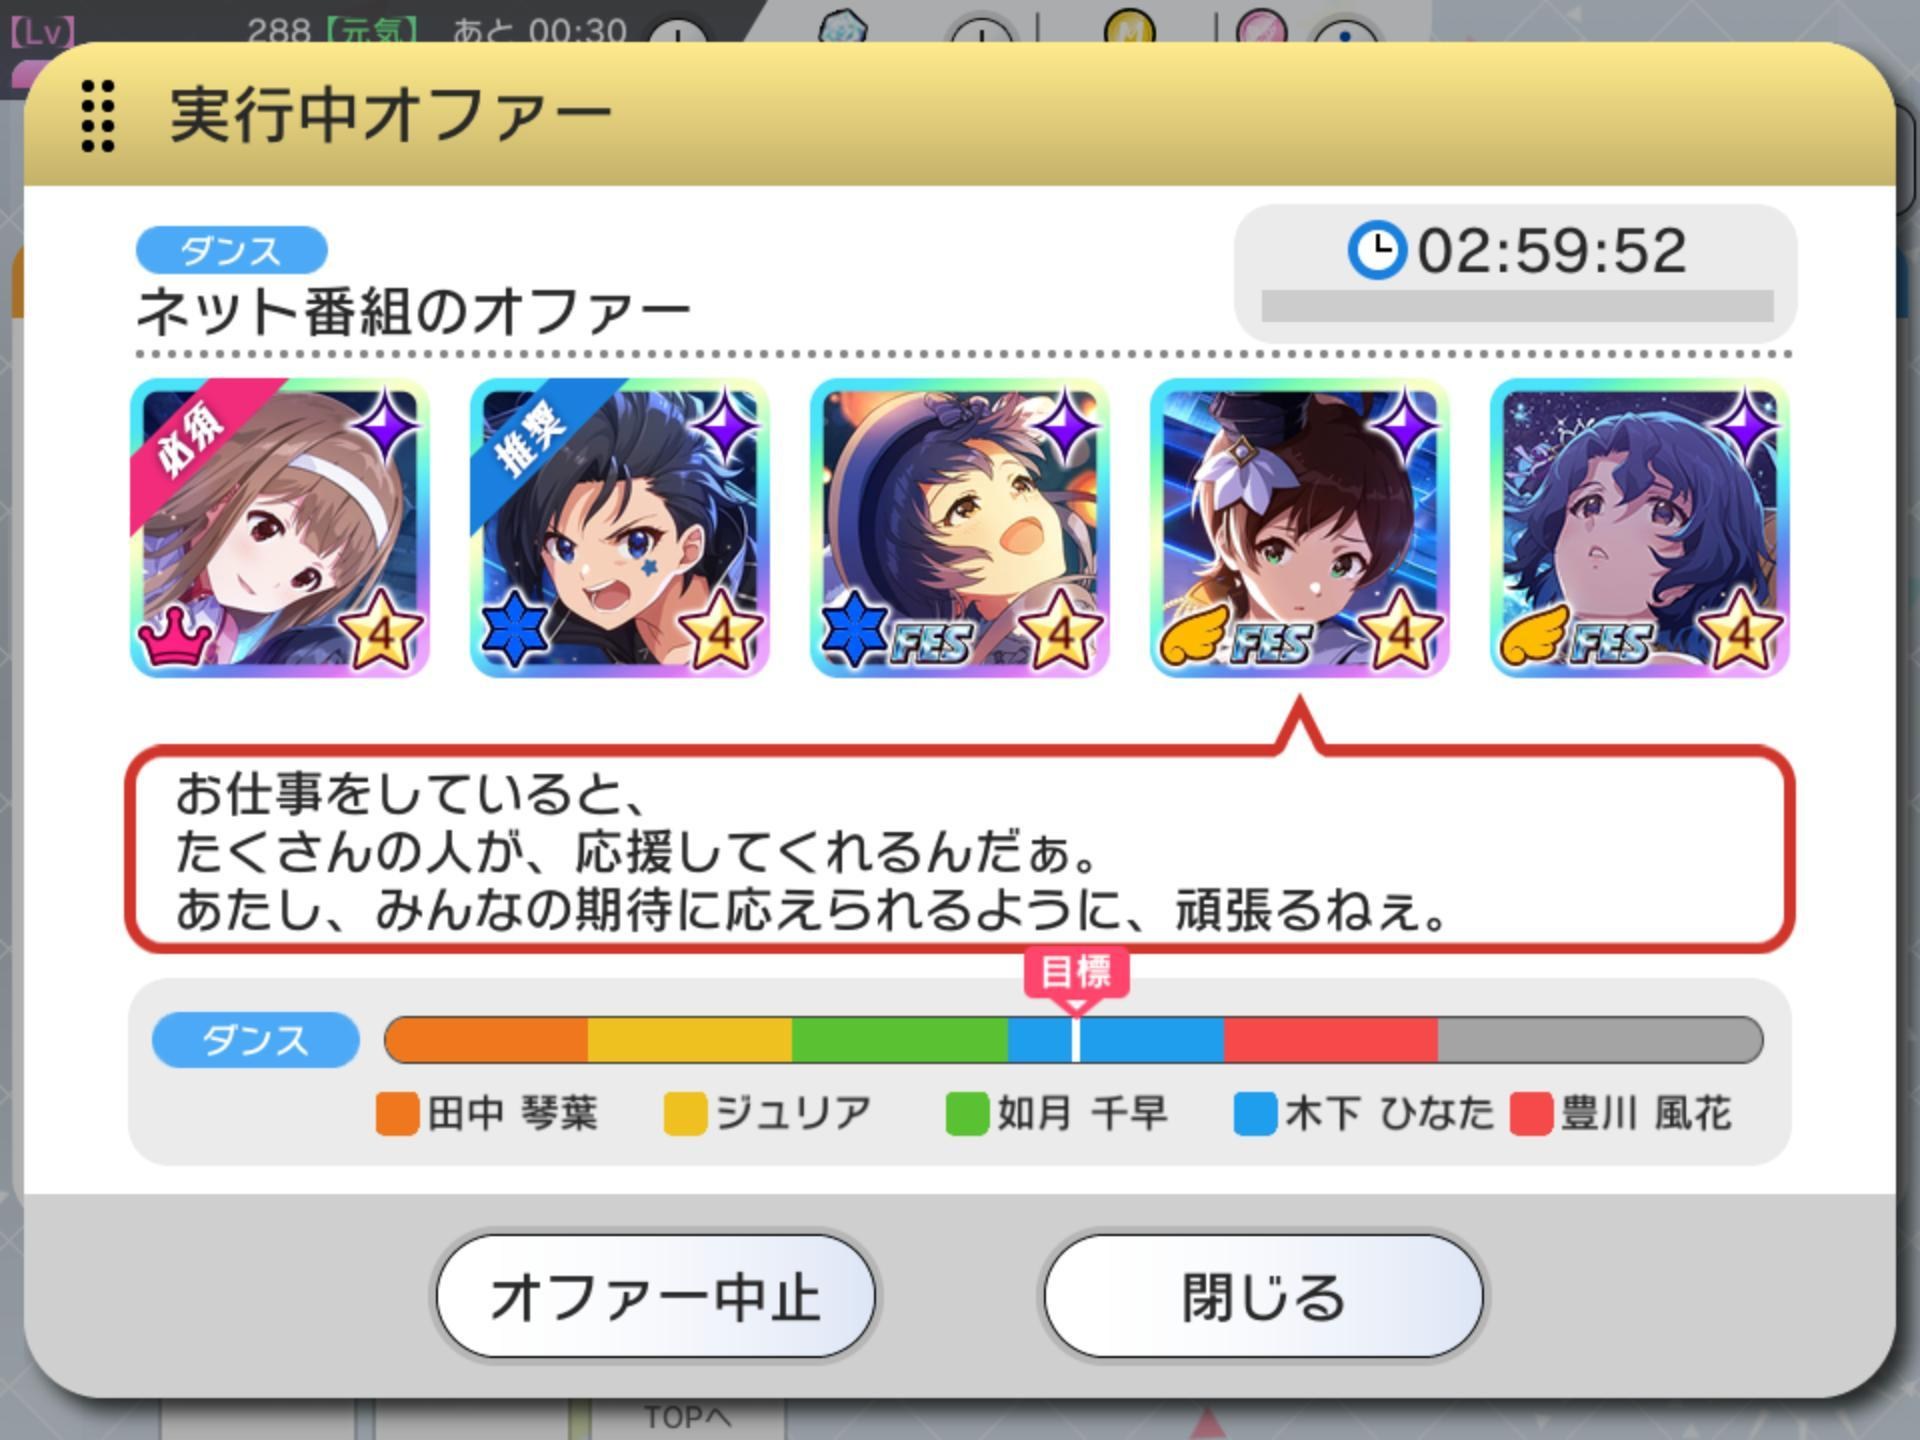The image size is (1920, 1440).
Task: Click the crown icon on Kotoha's card
Action: point(176,637)
